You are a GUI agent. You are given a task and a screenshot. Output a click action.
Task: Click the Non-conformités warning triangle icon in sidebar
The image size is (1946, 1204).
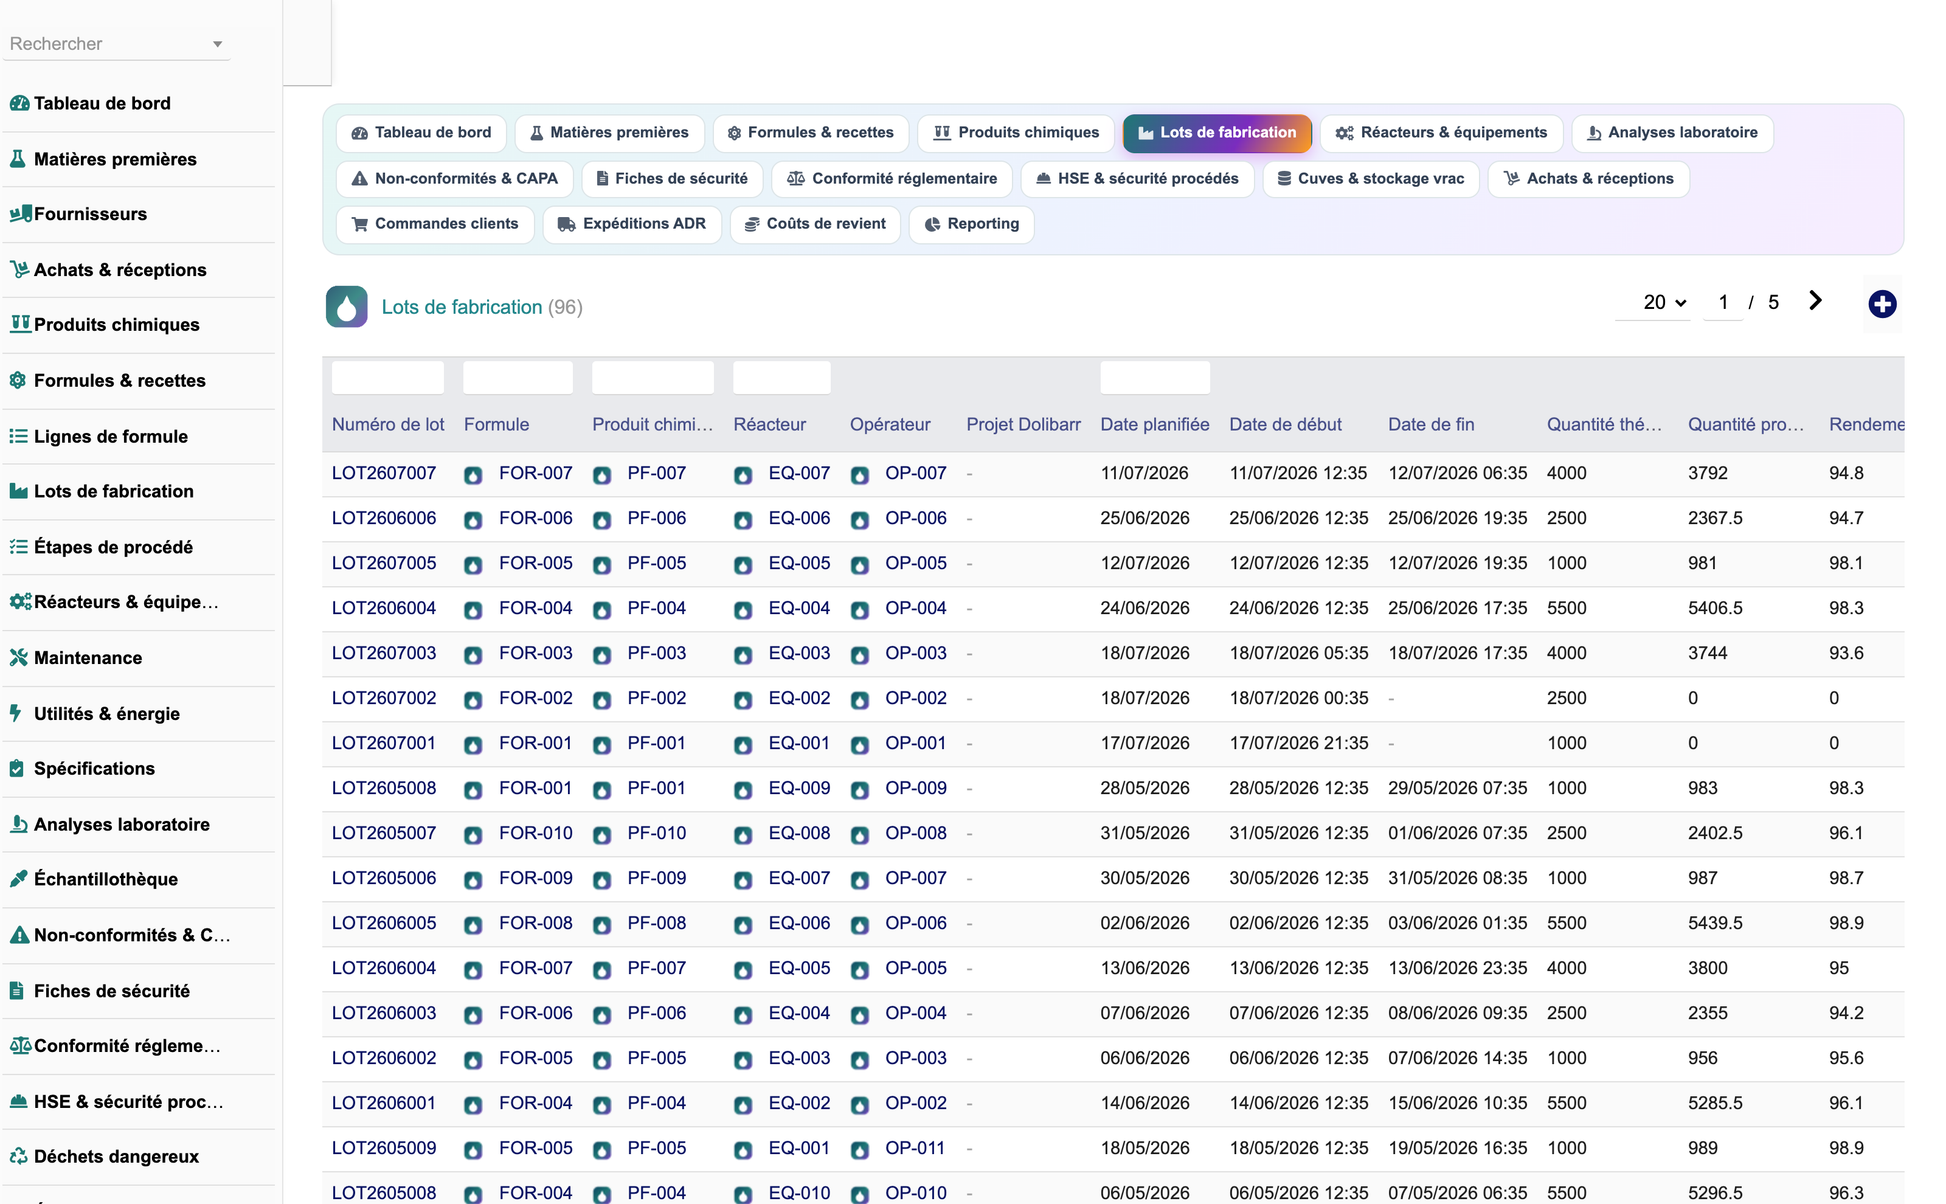point(19,935)
